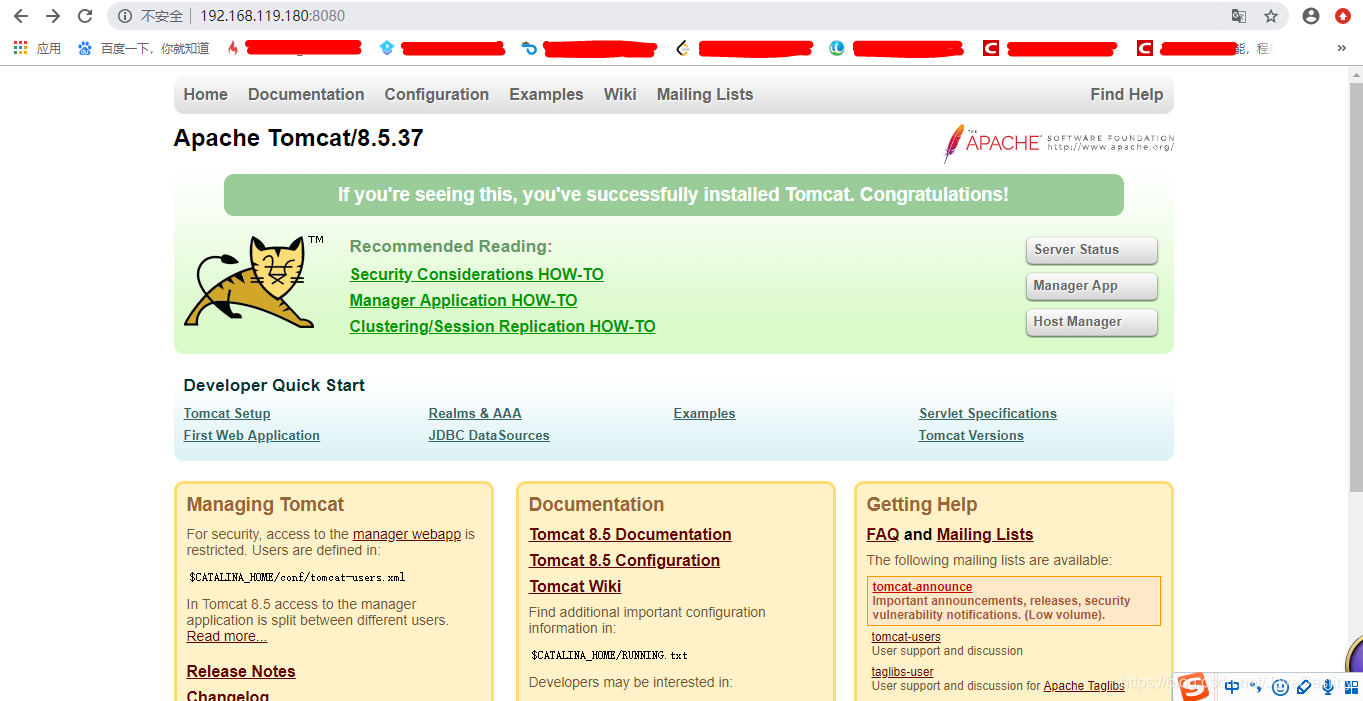Open the Servlet Specifications link
This screenshot has height=701, width=1363.
(x=988, y=413)
